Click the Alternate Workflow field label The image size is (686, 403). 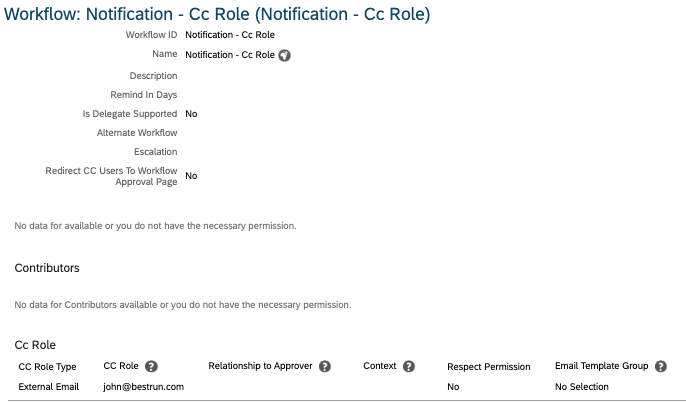137,133
